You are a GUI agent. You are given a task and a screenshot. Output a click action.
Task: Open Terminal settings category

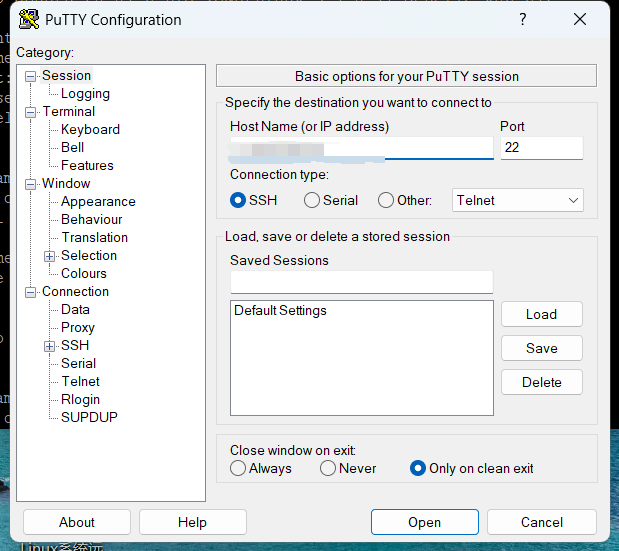pos(68,112)
